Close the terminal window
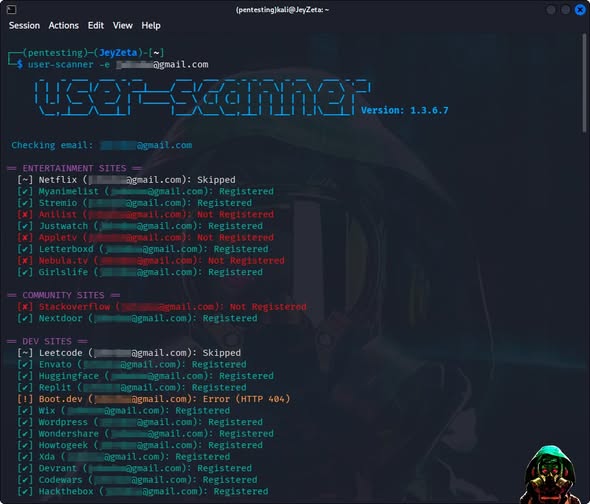This screenshot has height=504, width=590. pos(580,10)
